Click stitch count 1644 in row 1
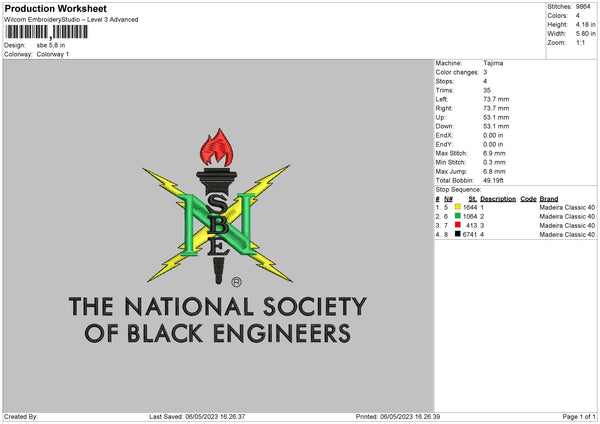Image resolution: width=600 pixels, height=424 pixels. point(470,207)
